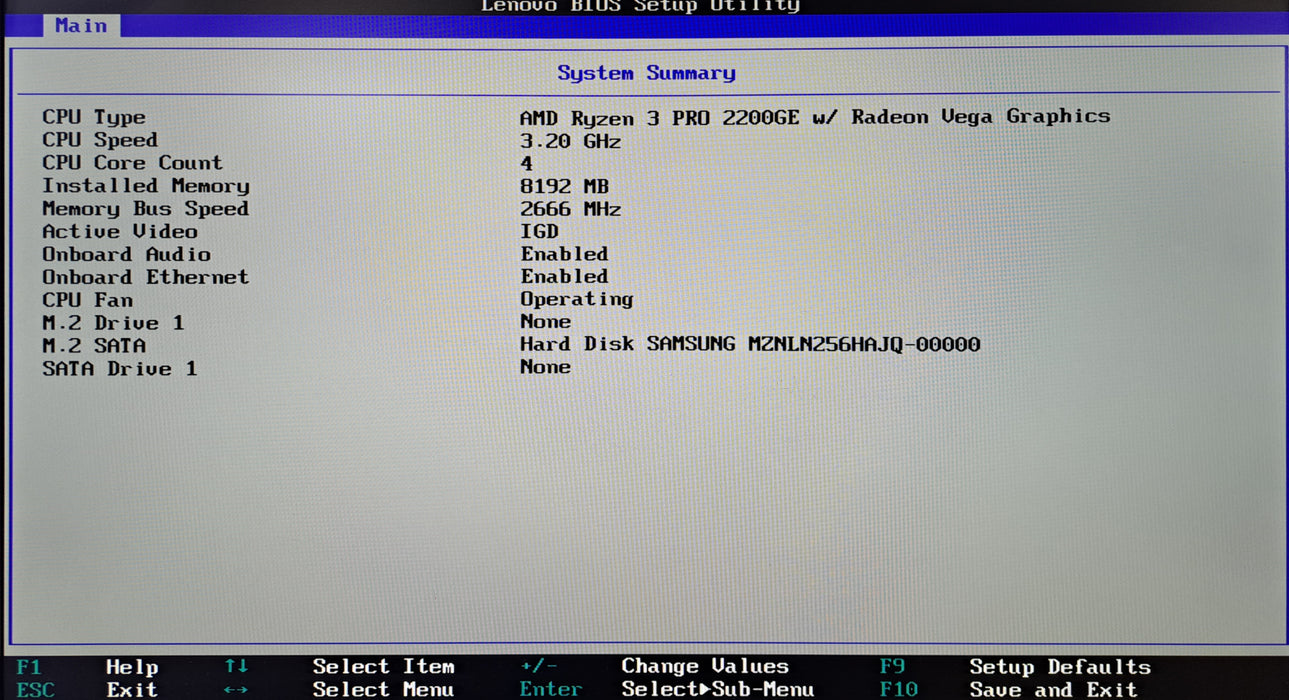Click the Lenovo BIOS Setup Utility title
This screenshot has width=1289, height=700.
point(640,6)
